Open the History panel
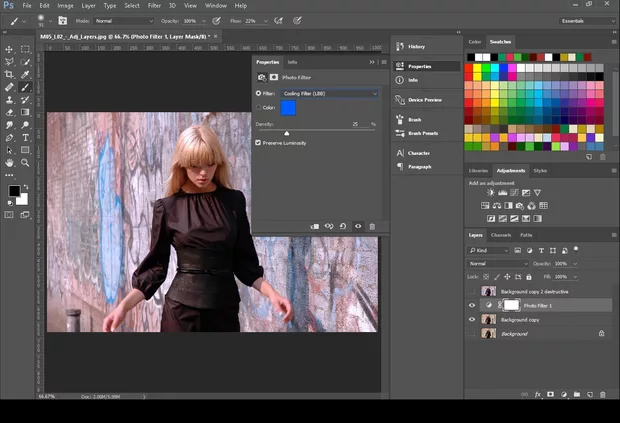 416,47
